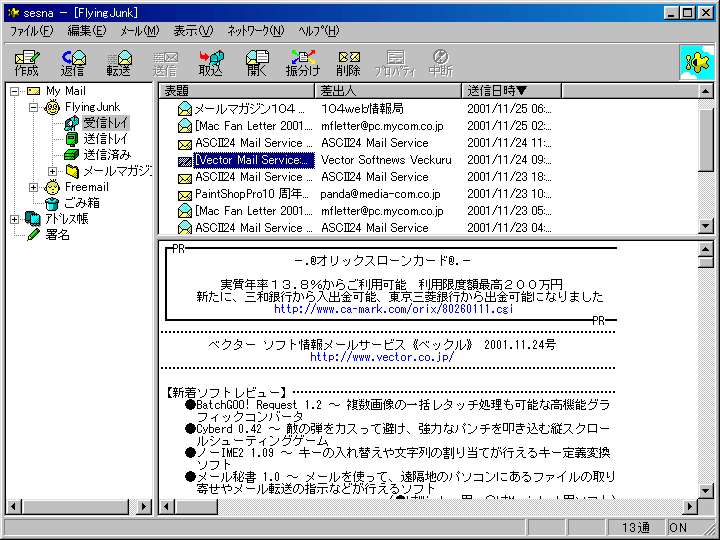Image resolution: width=720 pixels, height=540 pixels.
Task: Select the Freemail account
Action: (x=86, y=187)
